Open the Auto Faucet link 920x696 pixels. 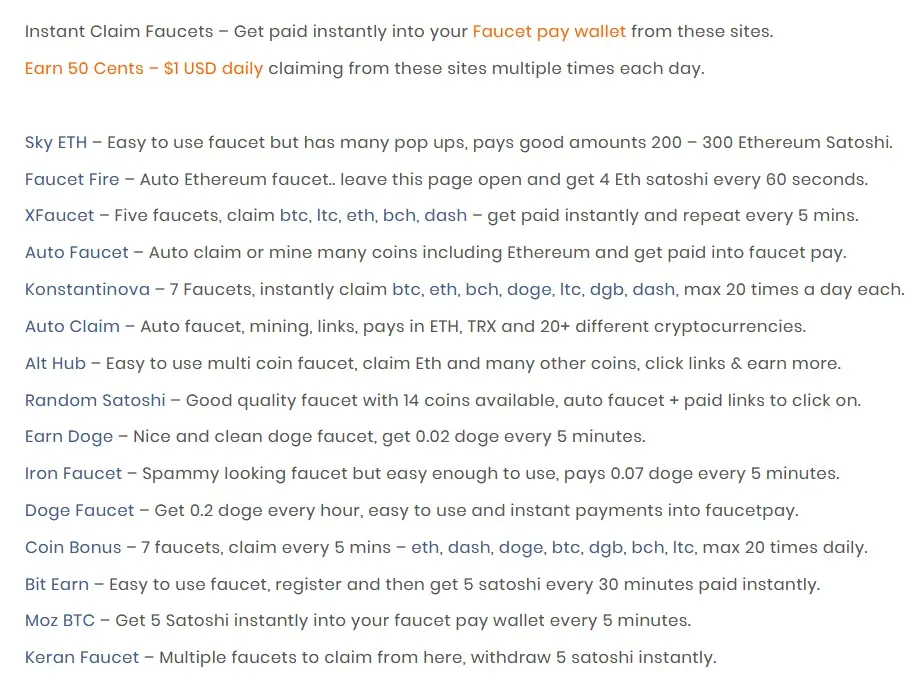pos(76,253)
